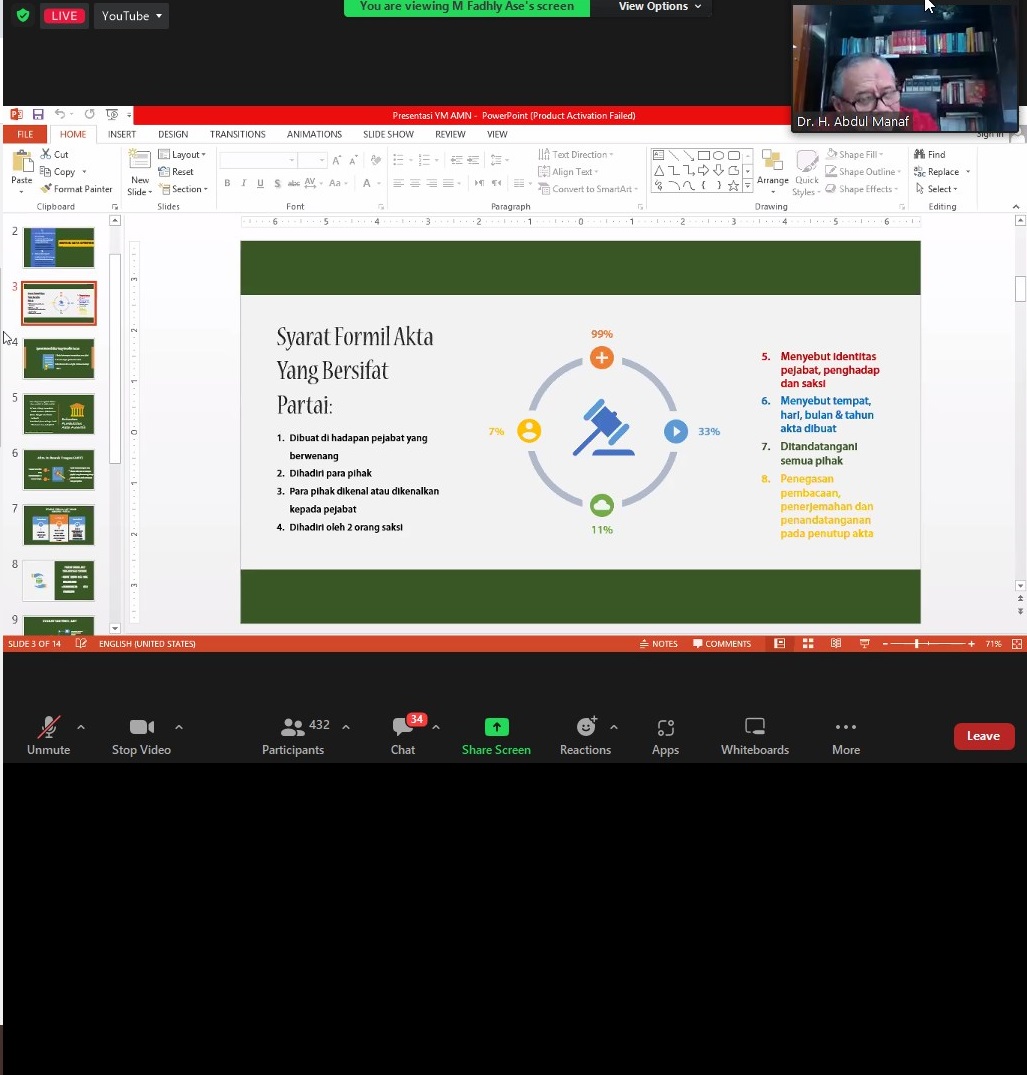The width and height of the screenshot is (1027, 1075).
Task: Adjust the PowerPoint zoom slider
Action: tap(916, 644)
